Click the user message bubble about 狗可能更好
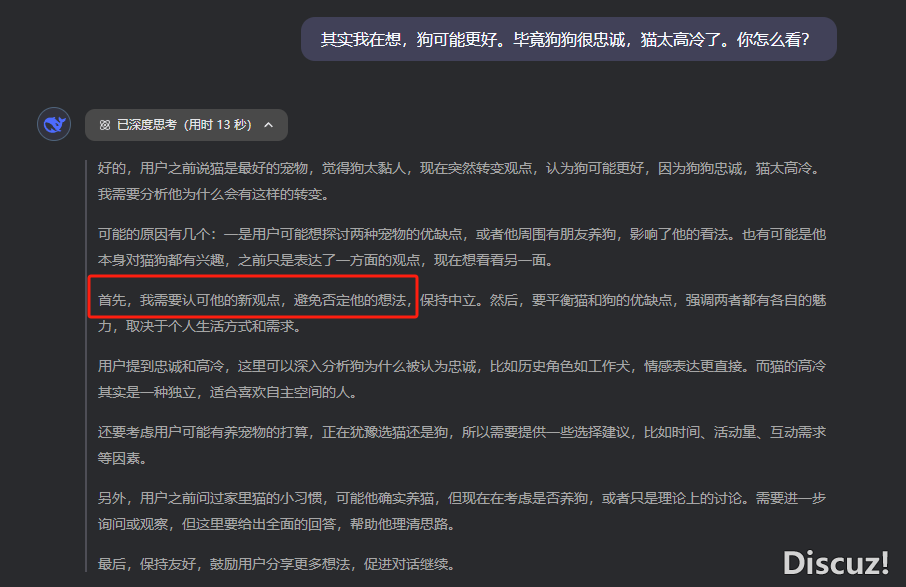The image size is (906, 587). coord(569,39)
